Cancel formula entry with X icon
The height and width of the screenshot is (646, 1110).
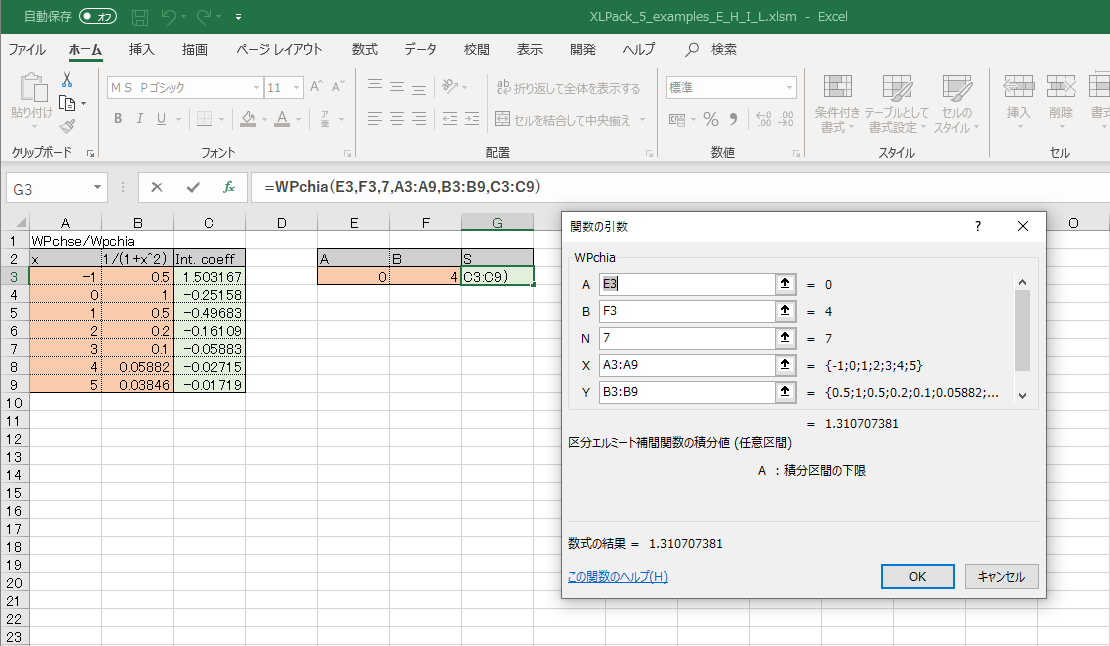point(157,187)
